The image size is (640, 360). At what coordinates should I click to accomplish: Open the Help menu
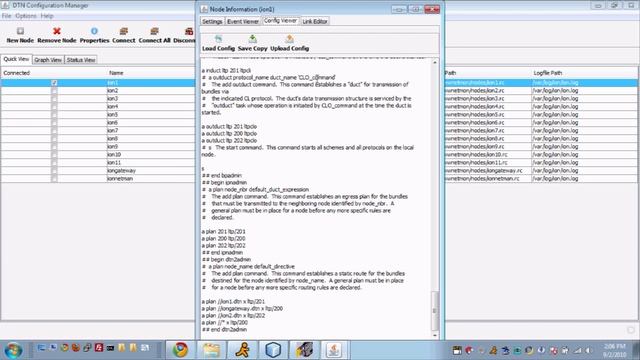(47, 16)
